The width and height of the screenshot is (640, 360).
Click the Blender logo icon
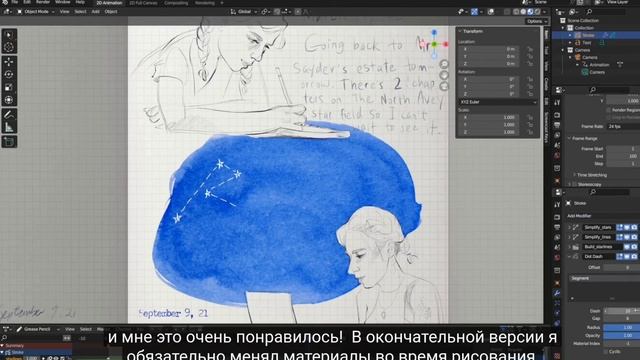pyautogui.click(x=4, y=2)
